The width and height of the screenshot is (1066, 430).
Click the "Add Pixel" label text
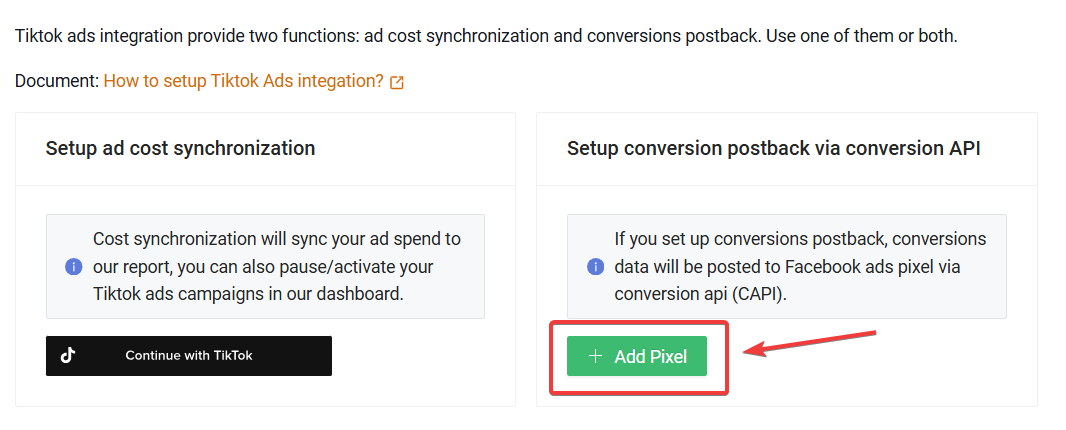[651, 356]
